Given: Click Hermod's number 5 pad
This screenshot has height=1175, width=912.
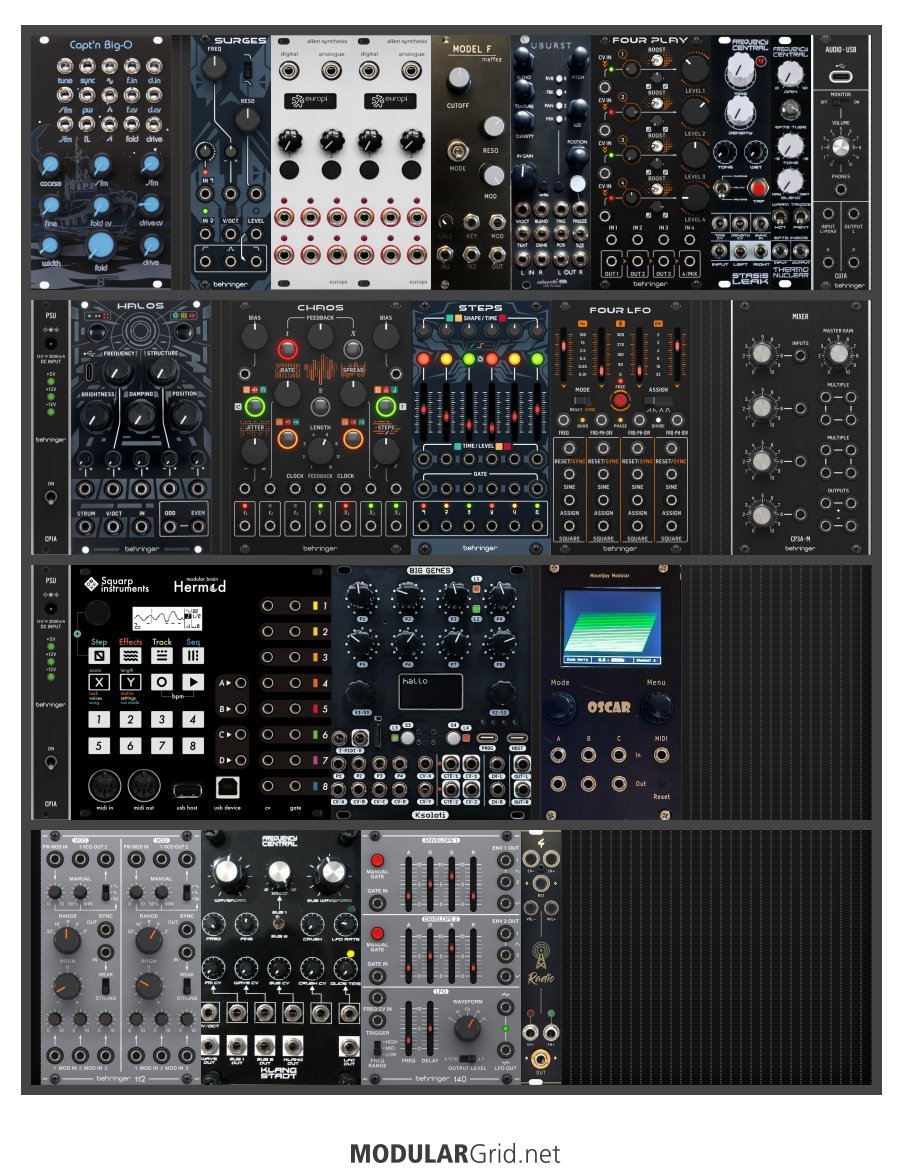Looking at the screenshot, I should click(x=99, y=746).
